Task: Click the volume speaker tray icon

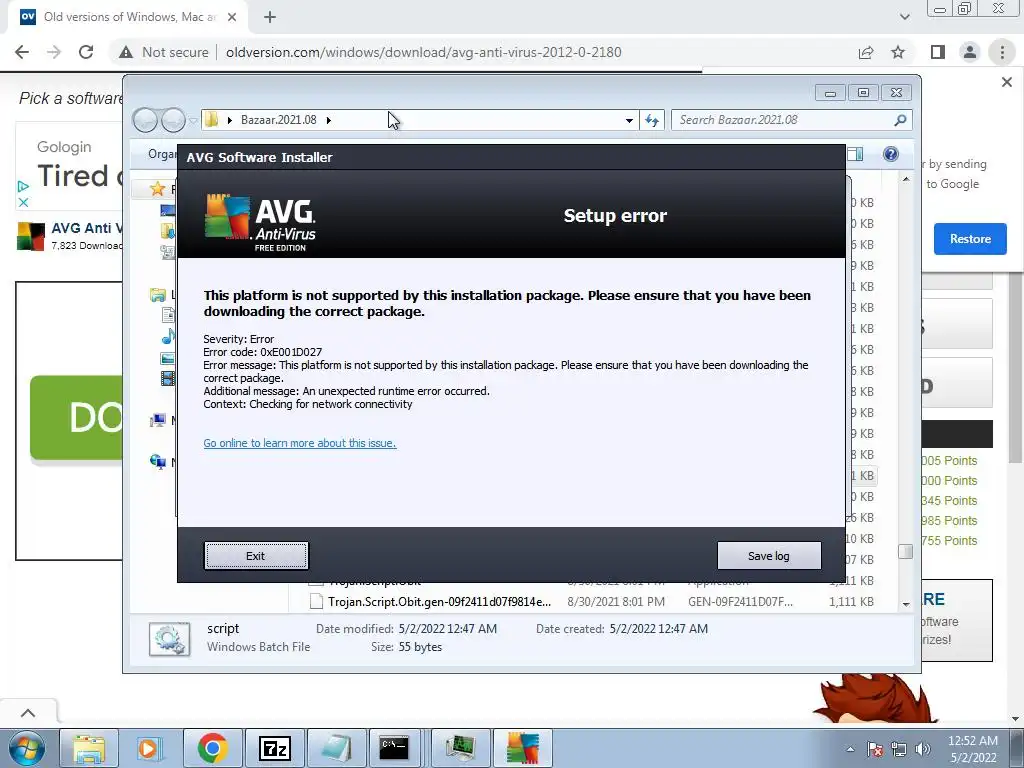Action: click(x=923, y=749)
